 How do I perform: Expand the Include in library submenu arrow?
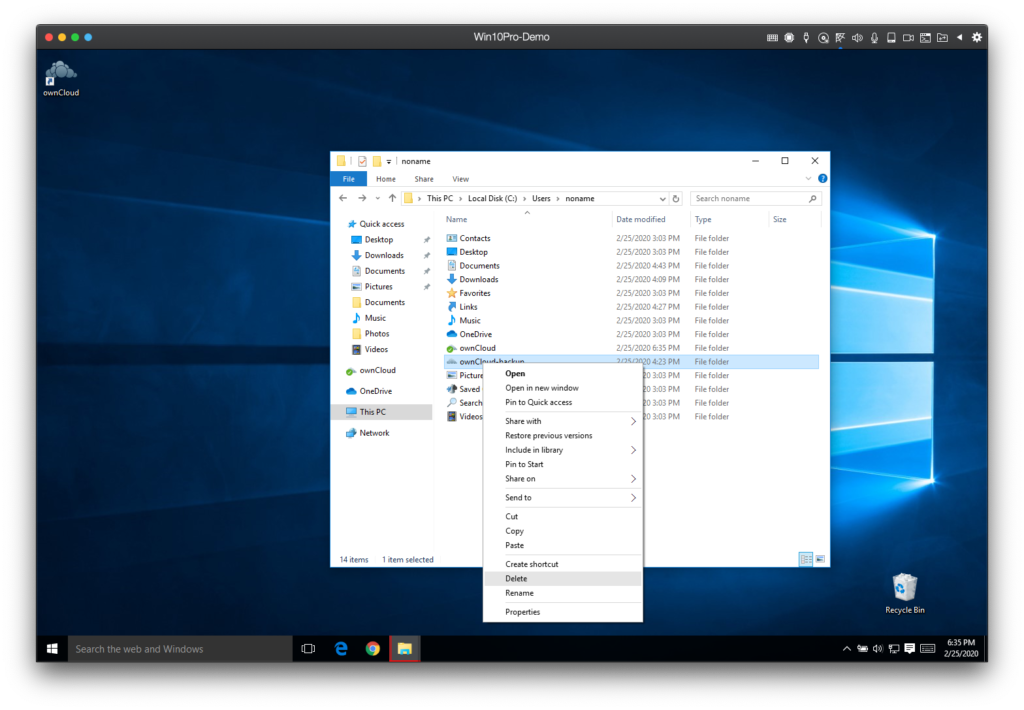(x=633, y=450)
